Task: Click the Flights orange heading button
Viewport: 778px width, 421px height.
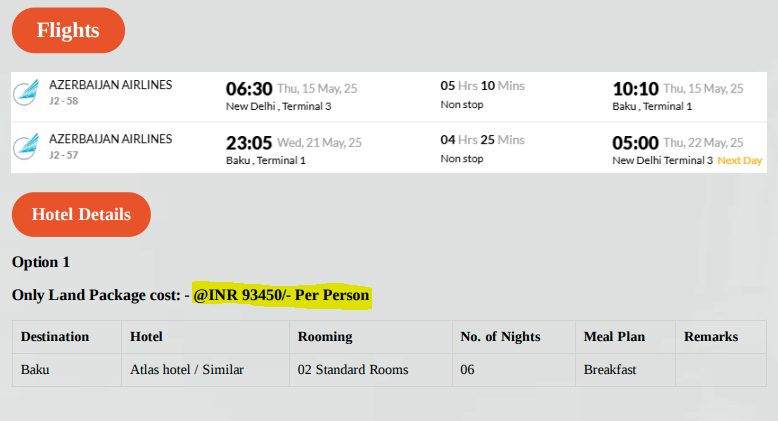Action: tap(68, 30)
